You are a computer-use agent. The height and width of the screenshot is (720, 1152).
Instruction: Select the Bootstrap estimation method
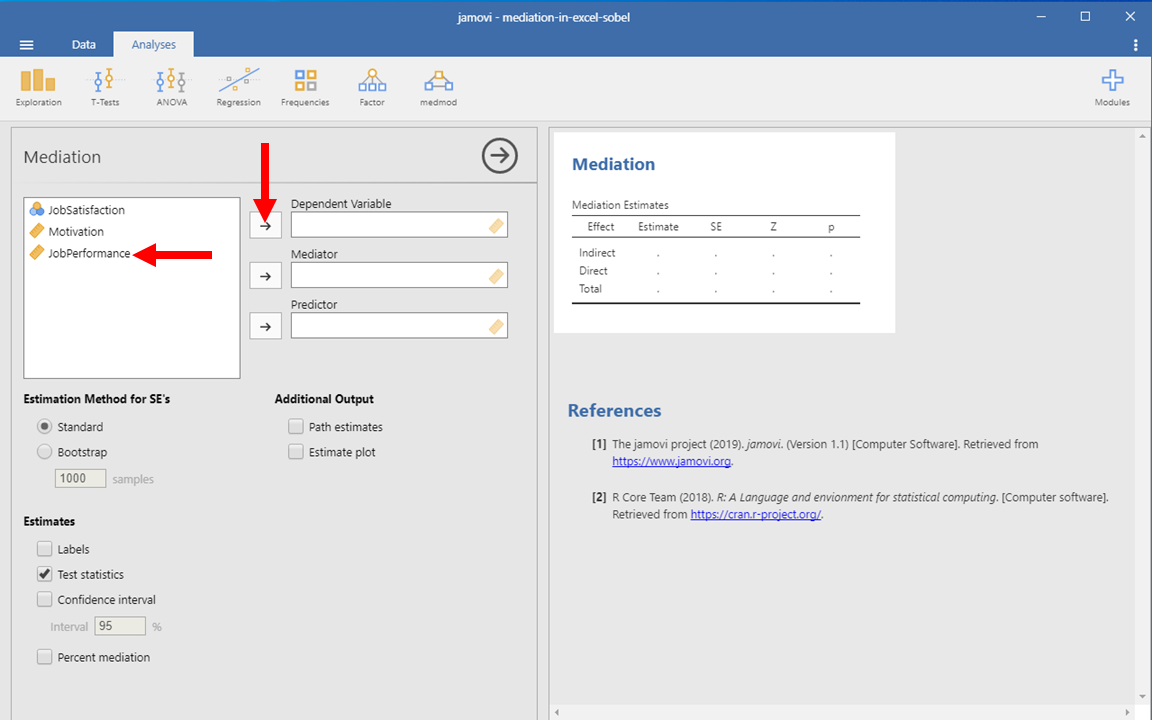[x=45, y=452]
